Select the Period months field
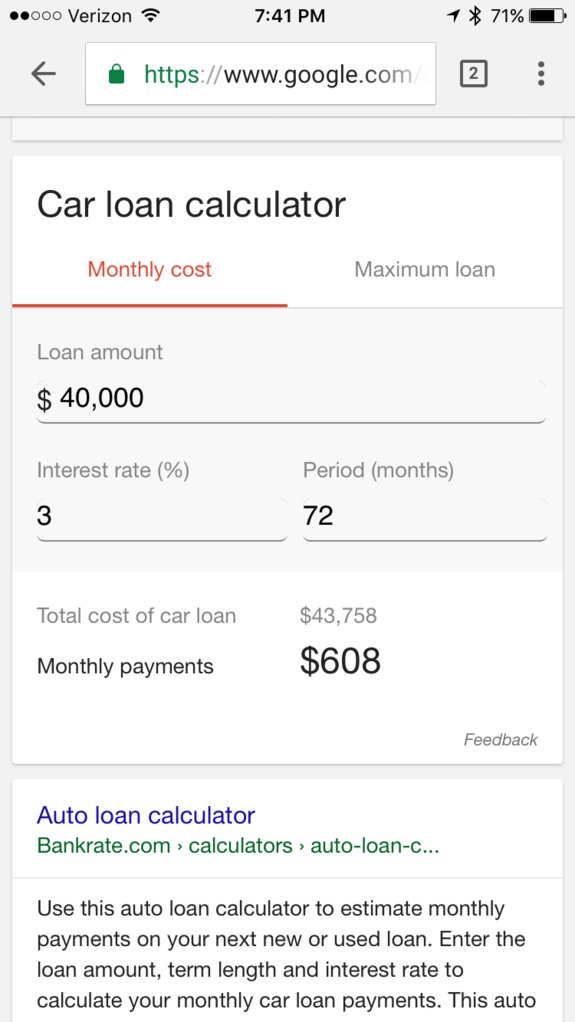 click(424, 518)
